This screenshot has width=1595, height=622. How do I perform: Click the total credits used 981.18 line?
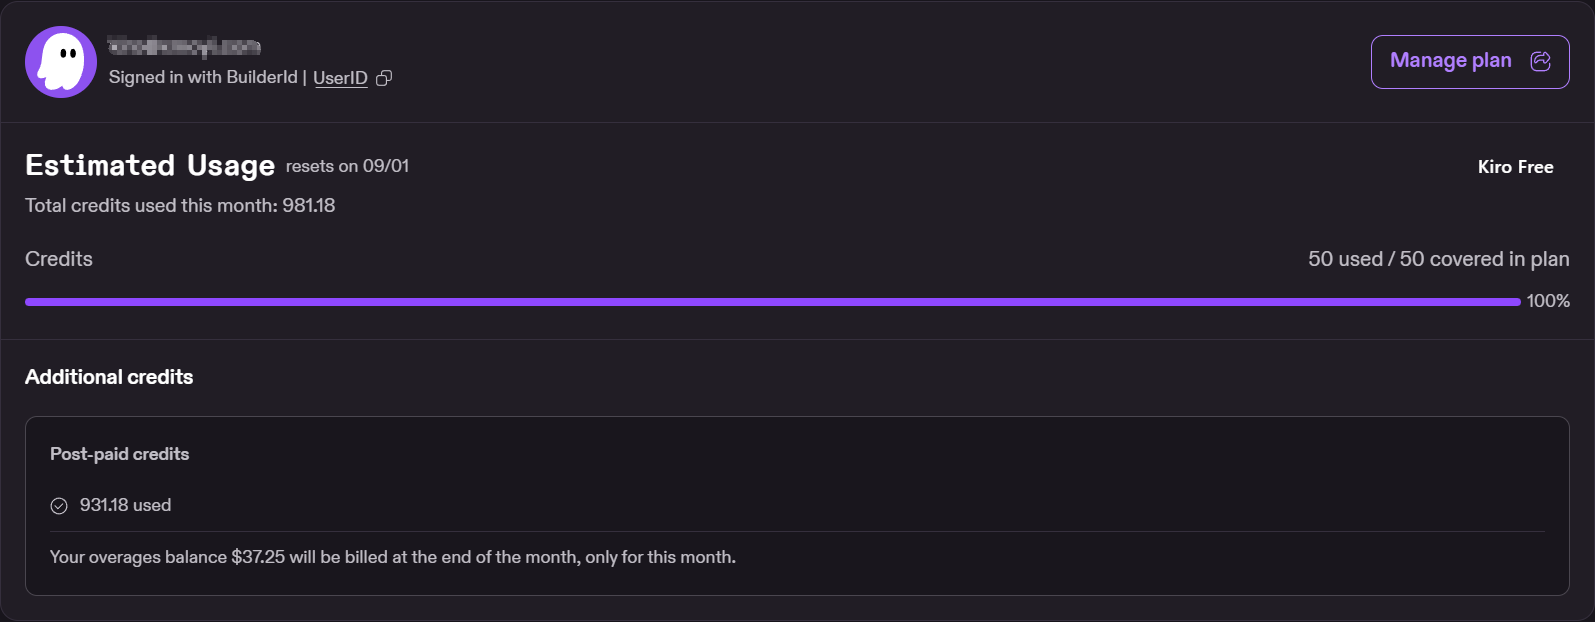[x=180, y=205]
